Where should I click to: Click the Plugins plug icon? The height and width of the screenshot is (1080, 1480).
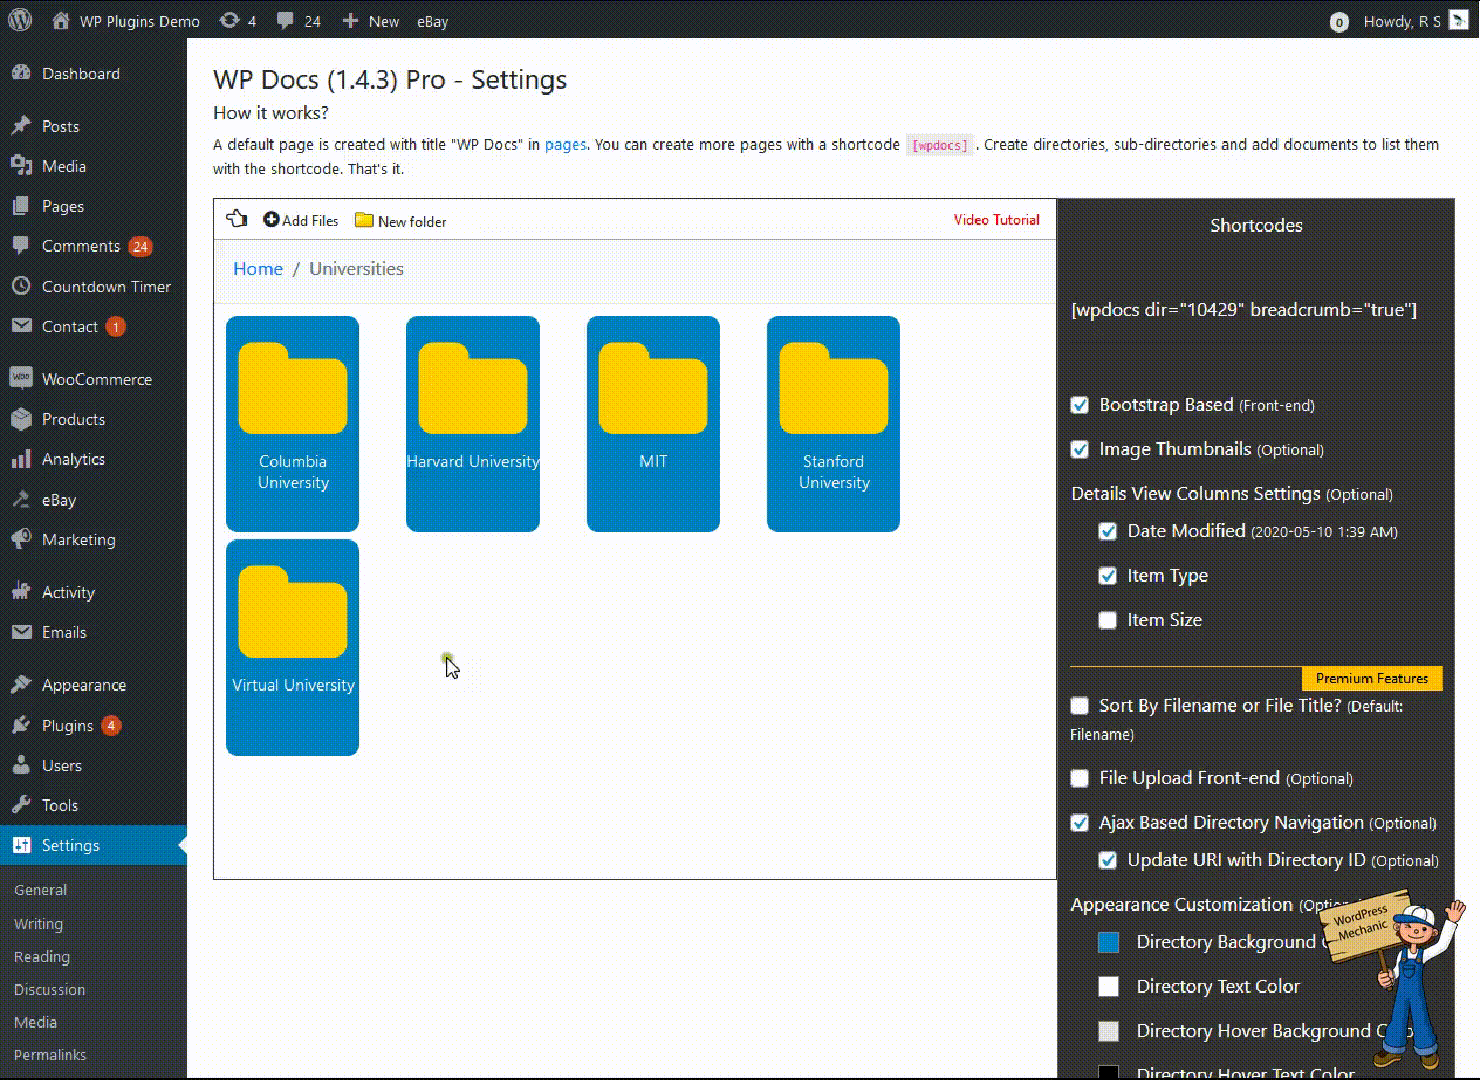pos(21,725)
